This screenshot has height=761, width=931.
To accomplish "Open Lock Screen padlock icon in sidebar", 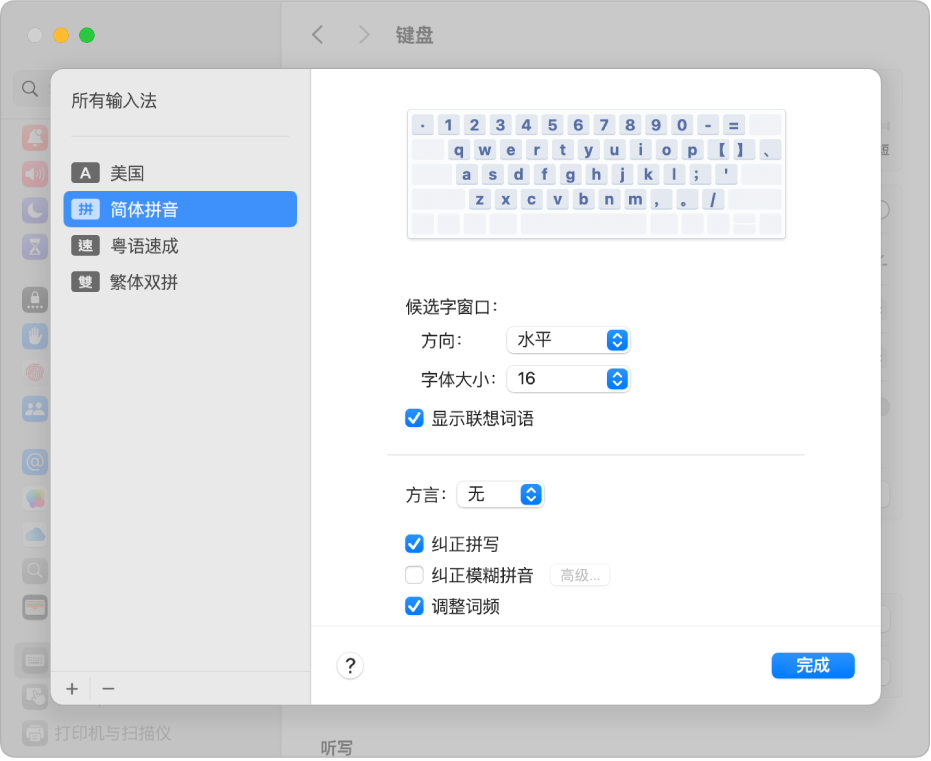I will [35, 300].
